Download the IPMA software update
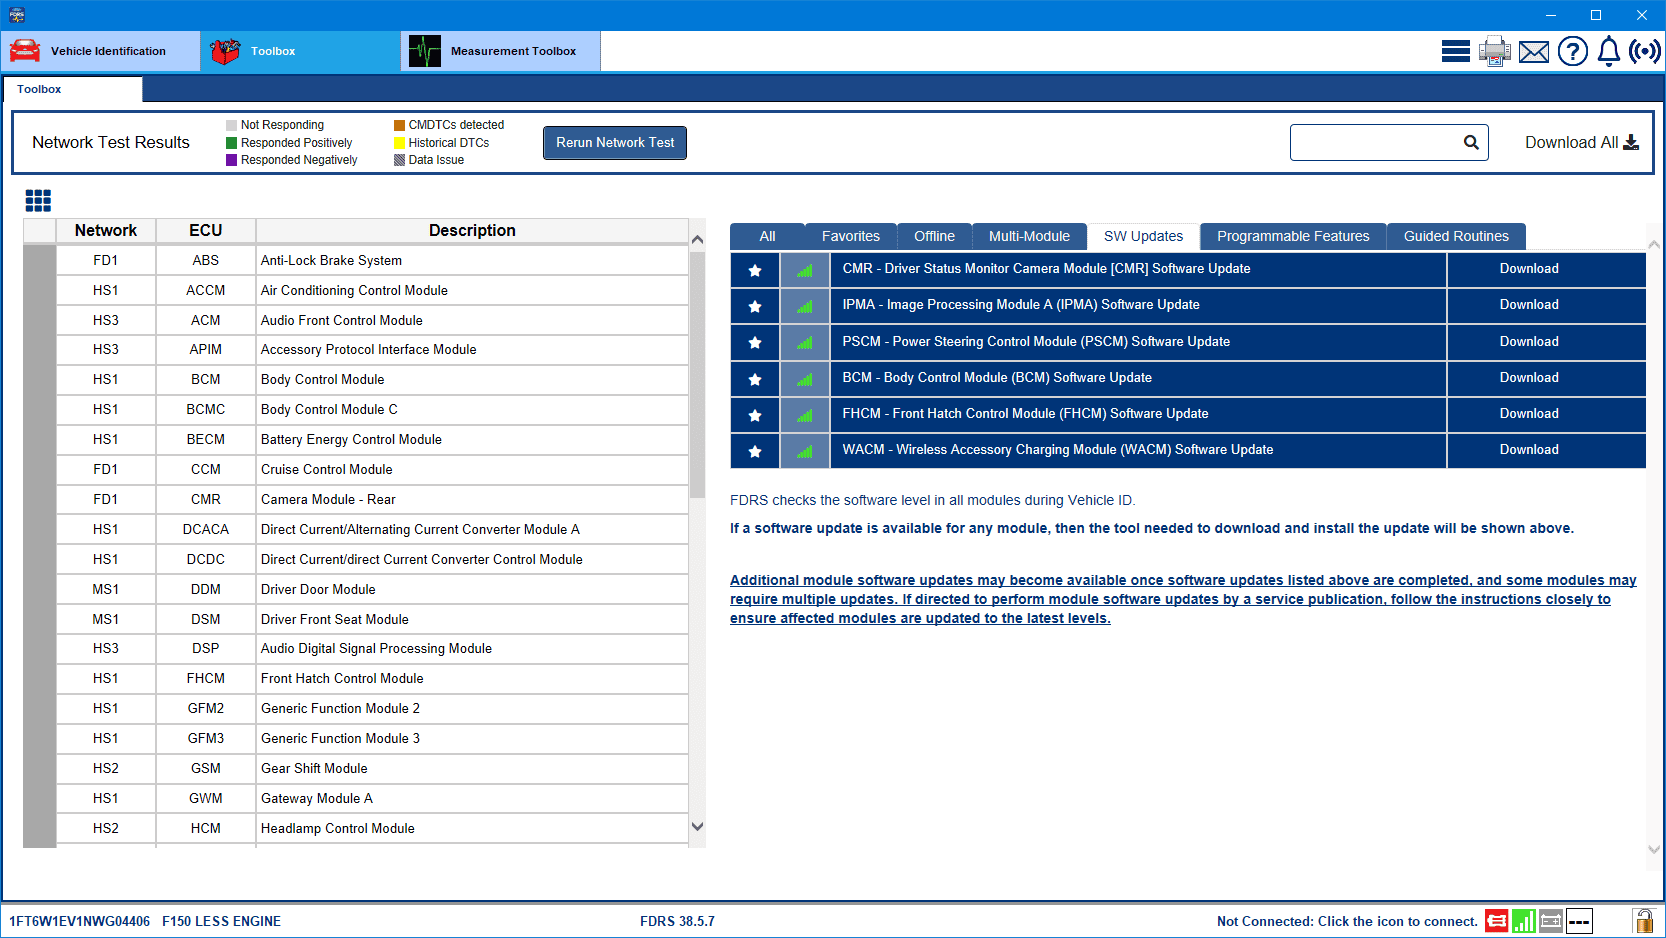1666x938 pixels. pyautogui.click(x=1528, y=305)
